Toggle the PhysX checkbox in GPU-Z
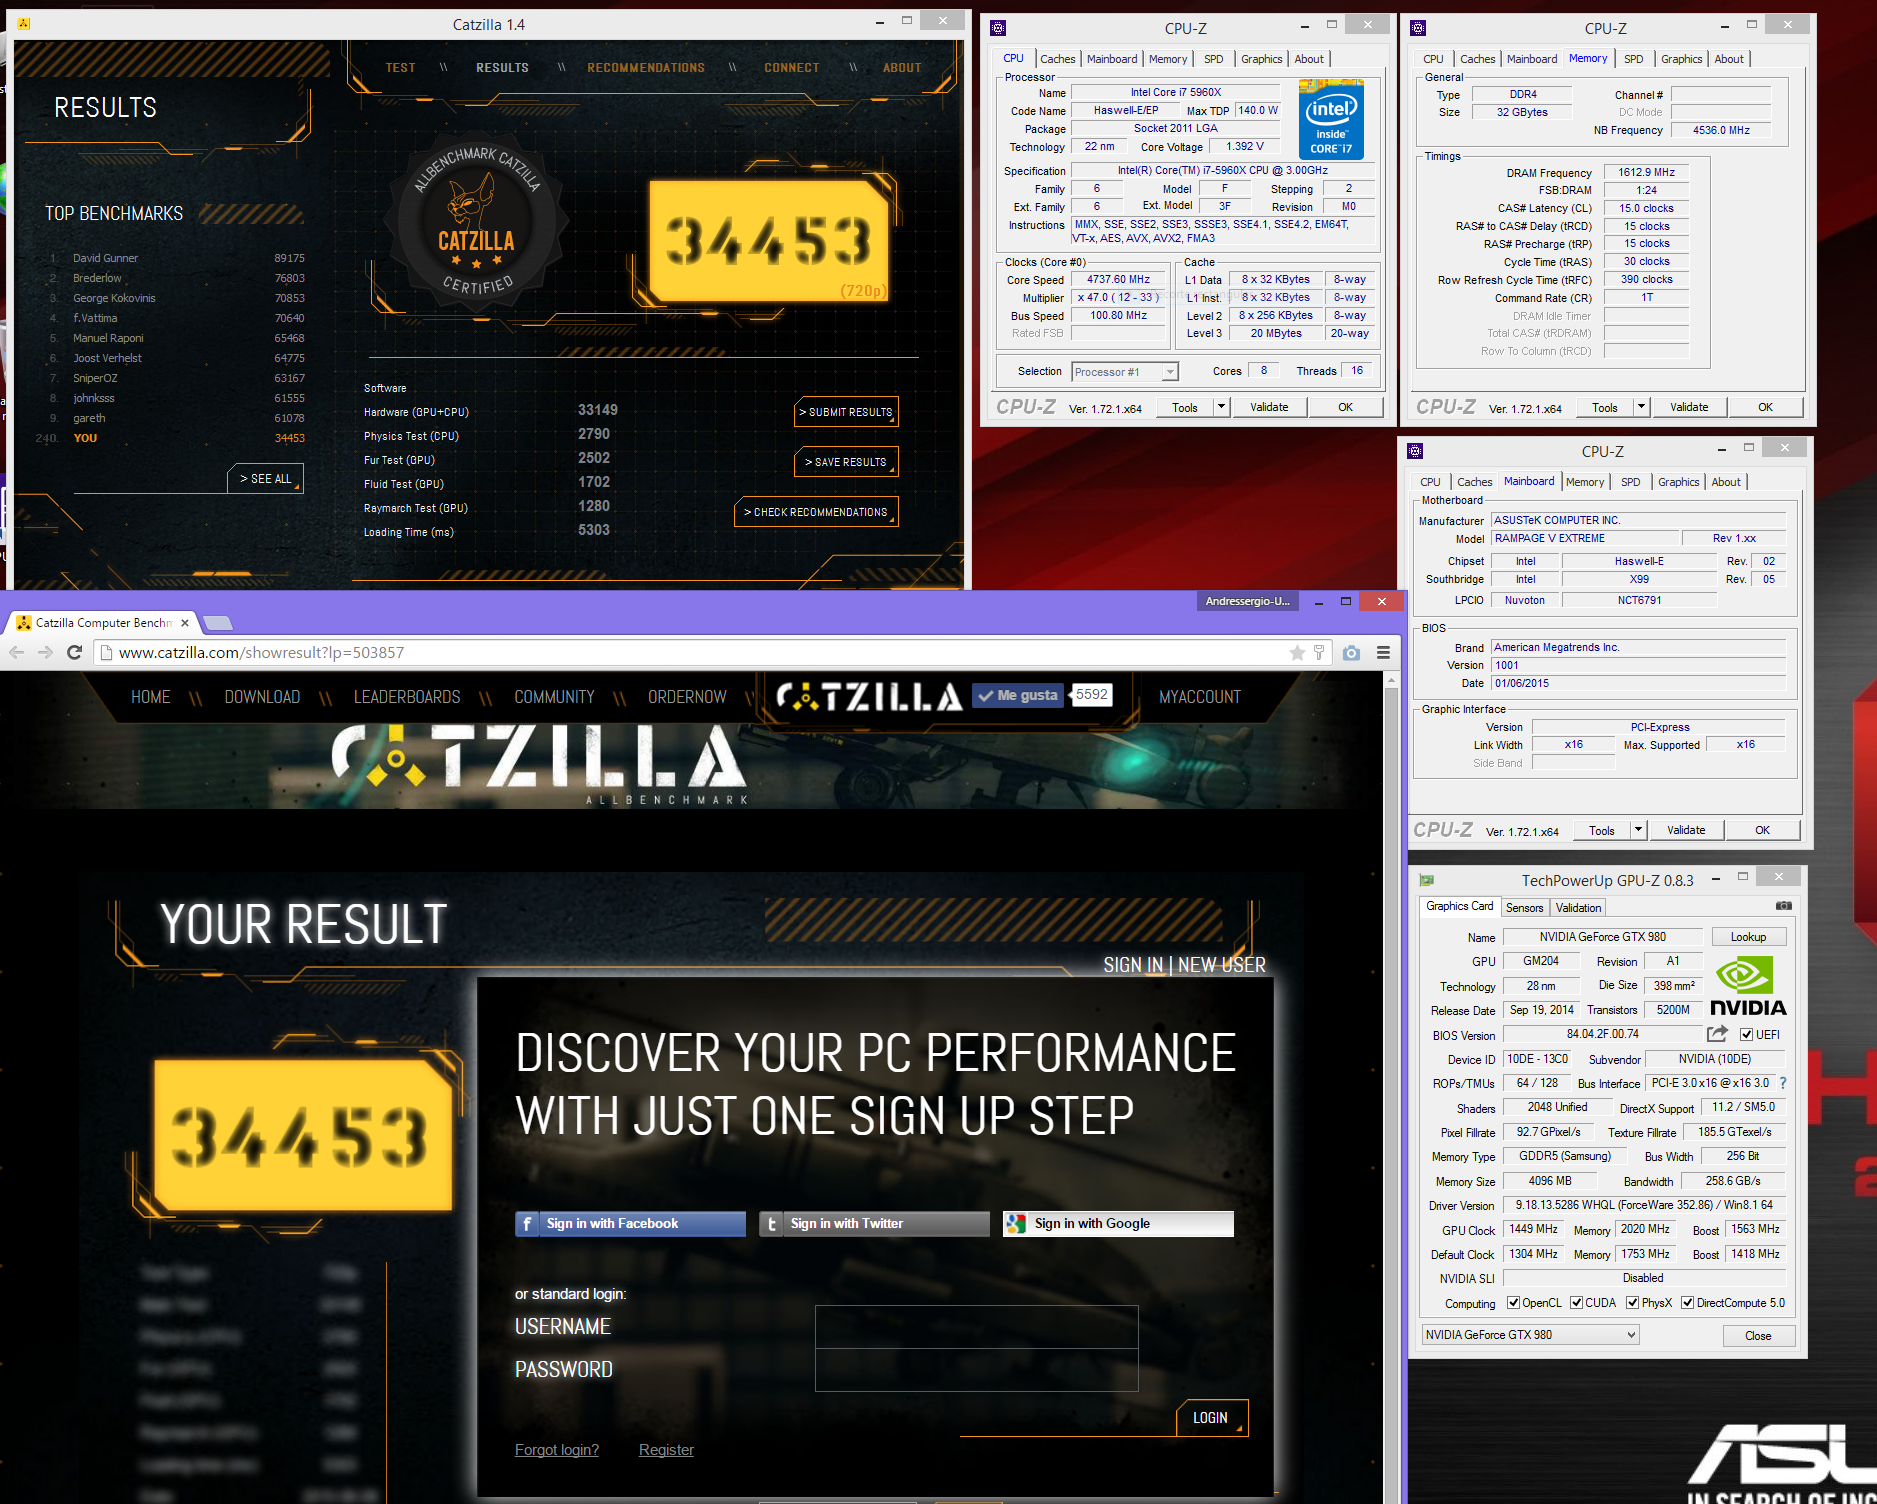The image size is (1877, 1504). 1632,1303
